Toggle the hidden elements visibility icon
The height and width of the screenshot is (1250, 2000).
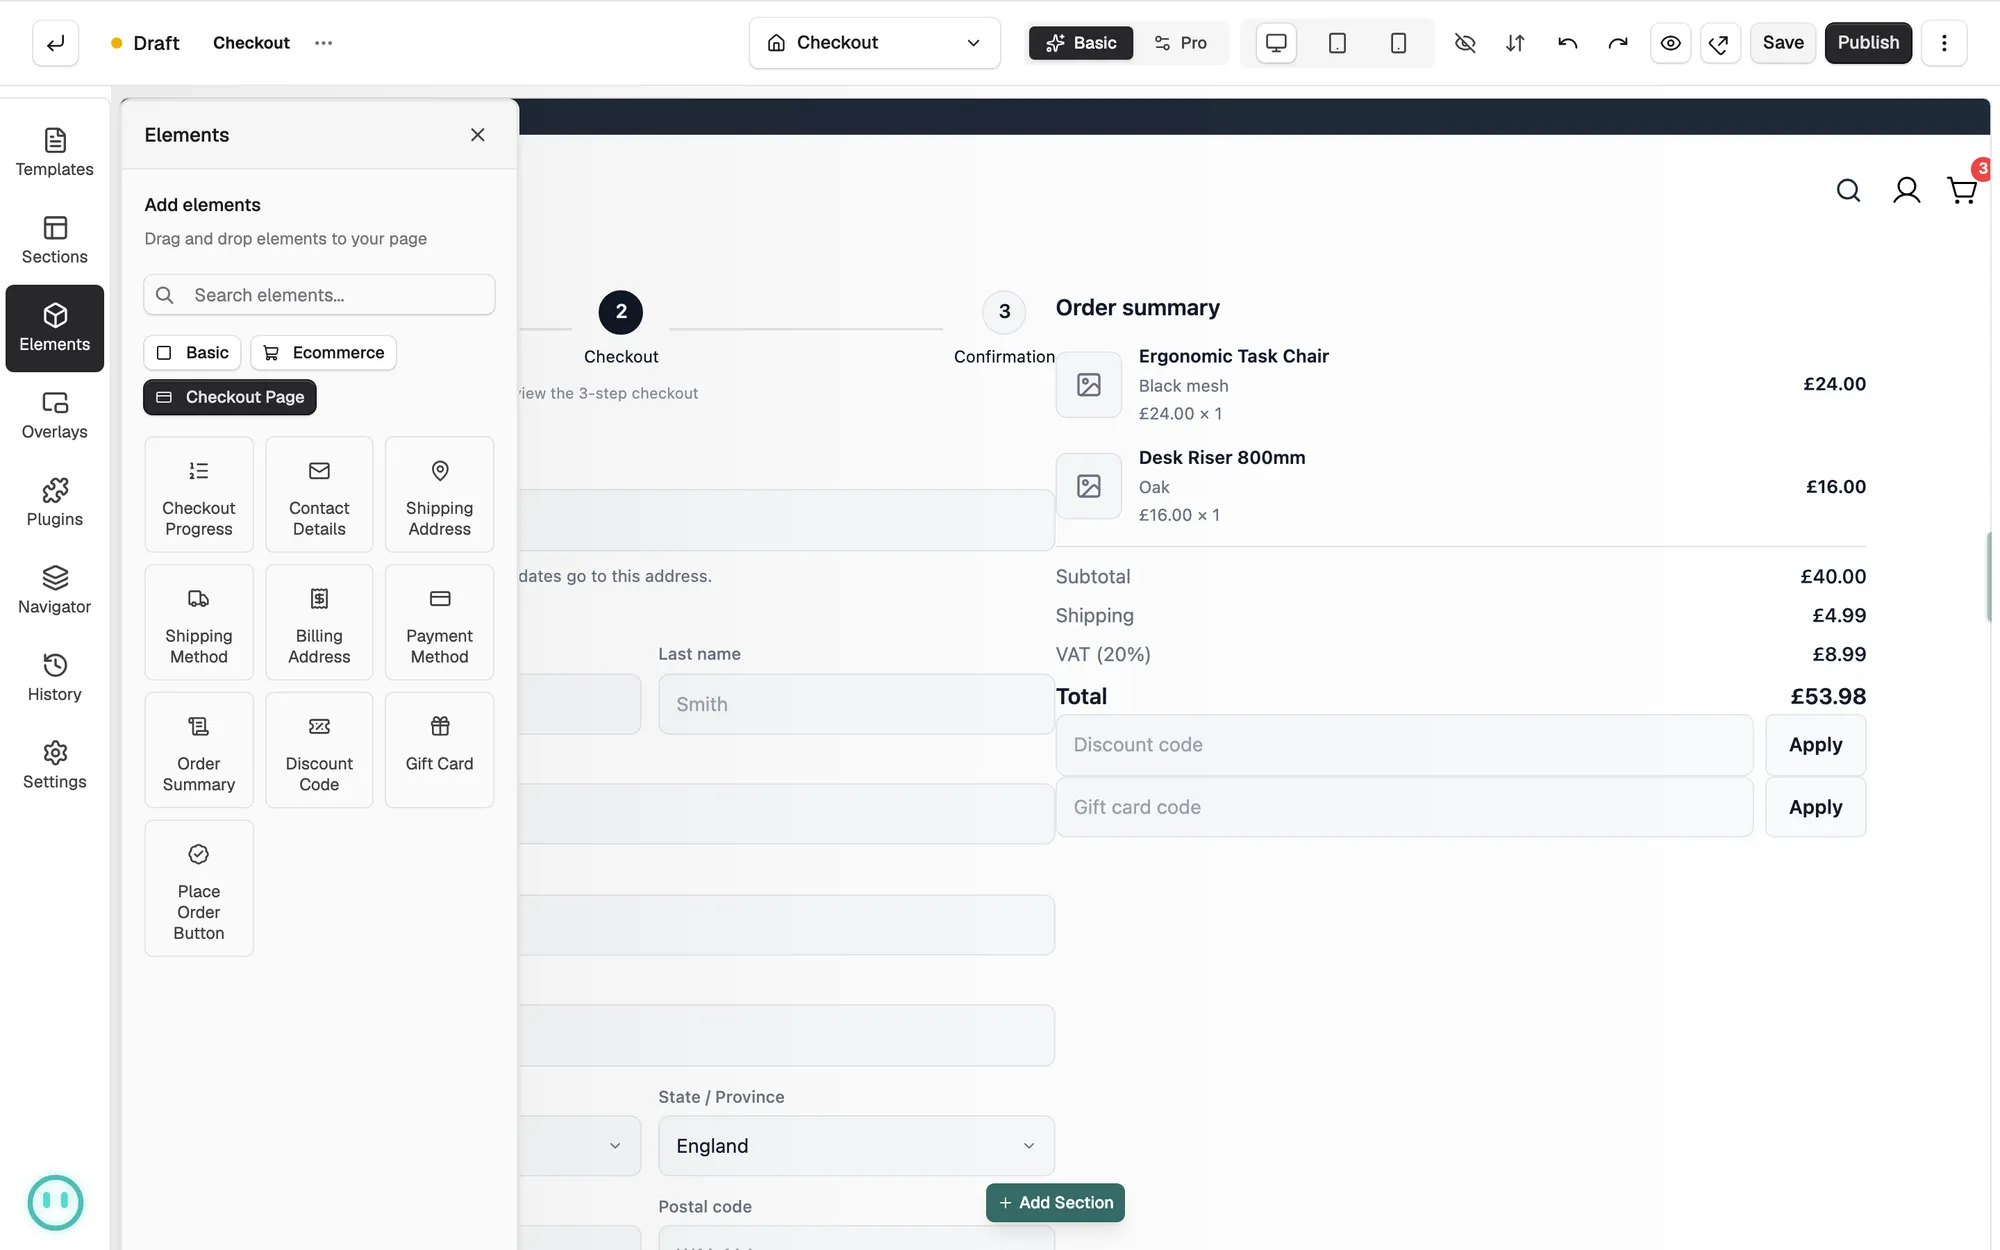(x=1465, y=43)
